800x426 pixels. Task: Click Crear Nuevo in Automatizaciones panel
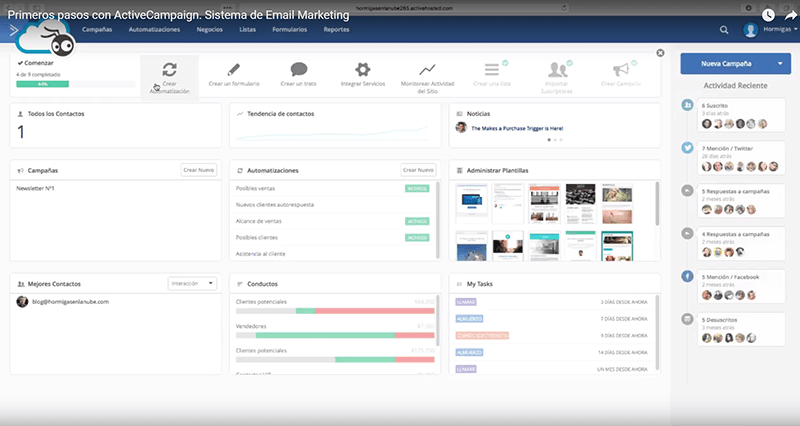click(x=418, y=170)
